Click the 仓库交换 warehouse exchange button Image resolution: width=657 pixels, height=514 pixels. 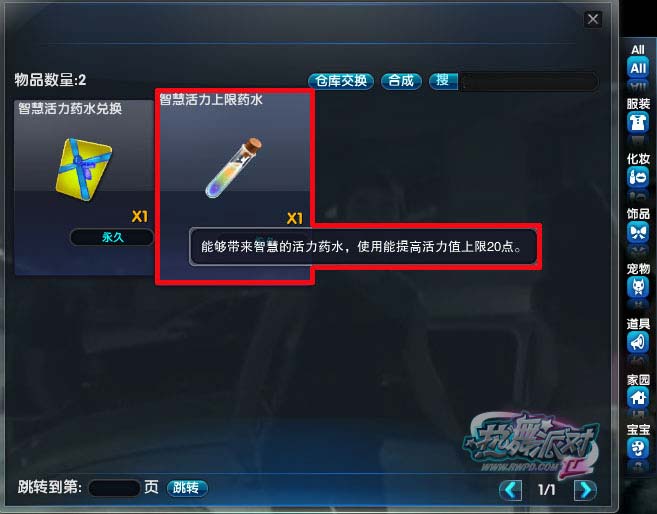[341, 81]
